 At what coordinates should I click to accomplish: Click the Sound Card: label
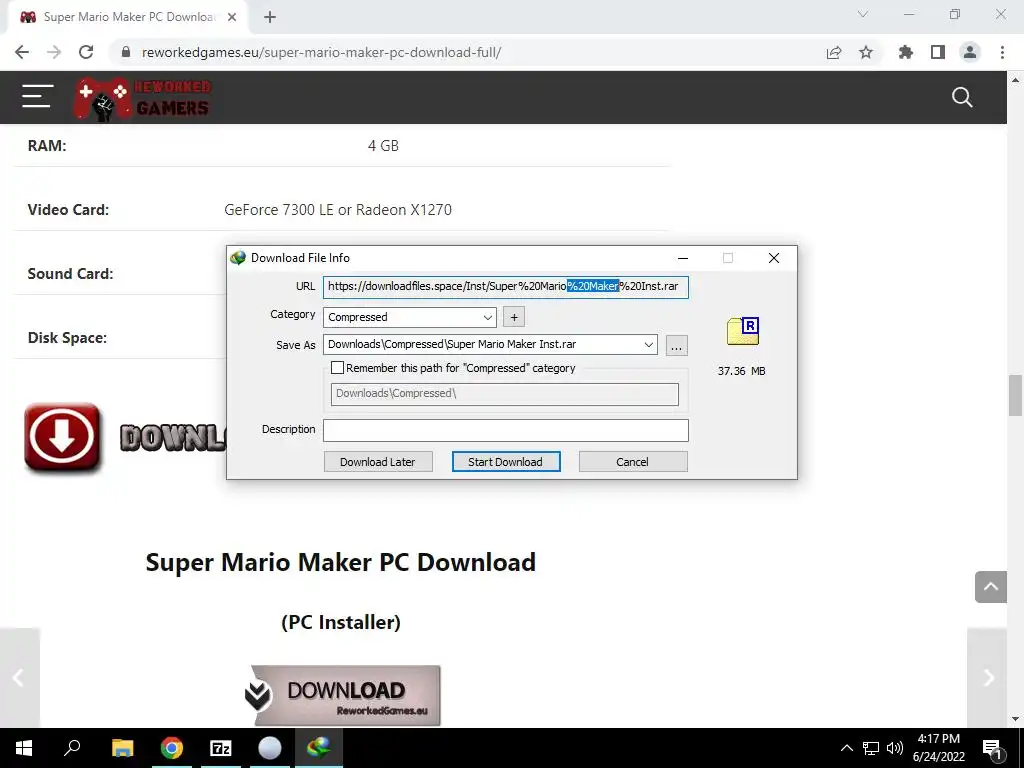pyautogui.click(x=70, y=274)
